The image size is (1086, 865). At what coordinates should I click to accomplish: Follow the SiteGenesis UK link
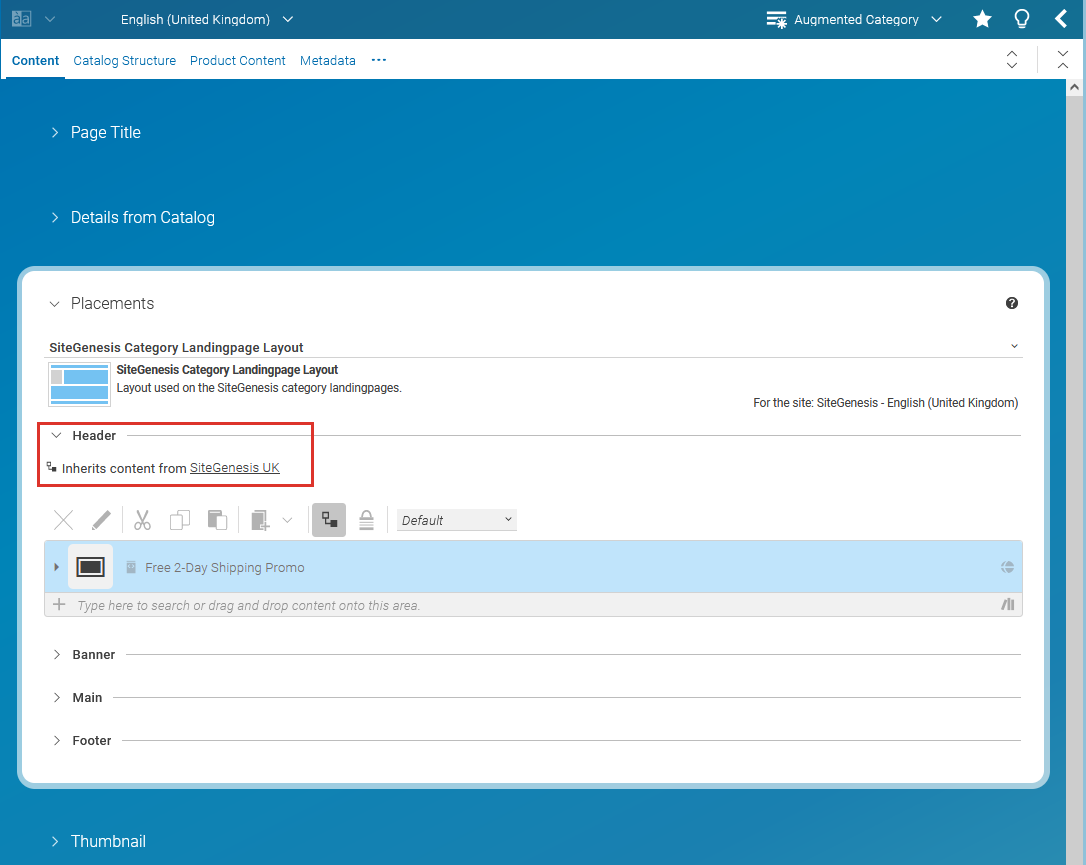(x=235, y=468)
